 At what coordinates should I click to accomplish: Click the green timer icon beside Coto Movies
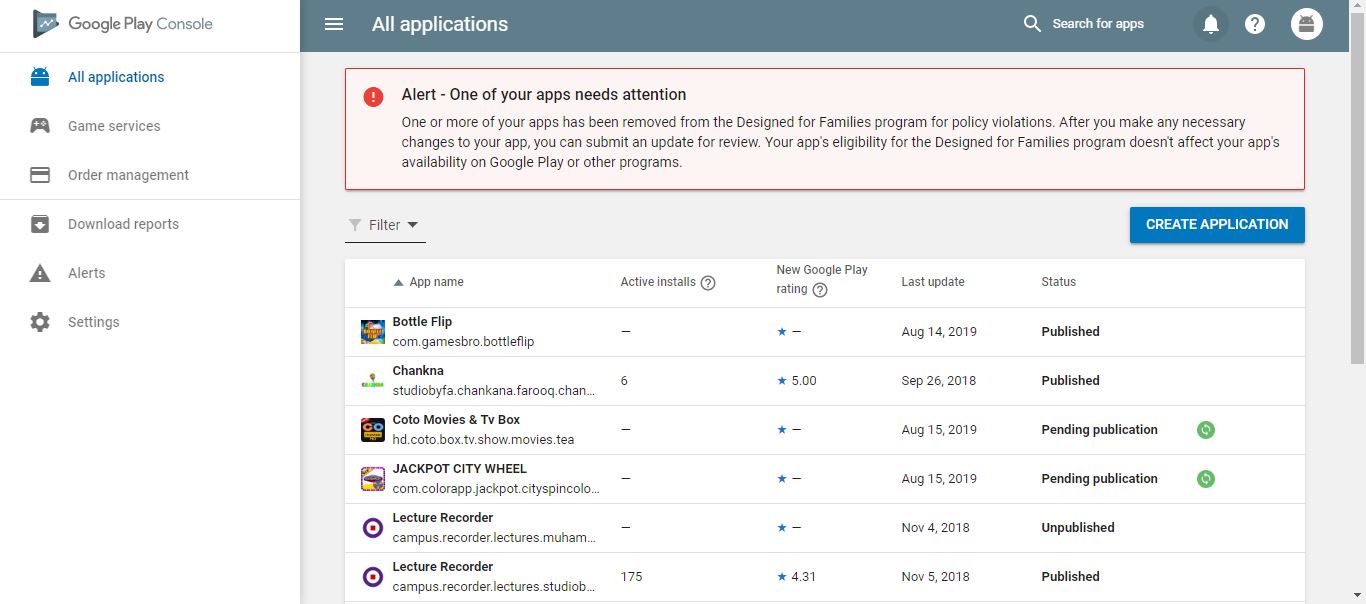point(1205,429)
